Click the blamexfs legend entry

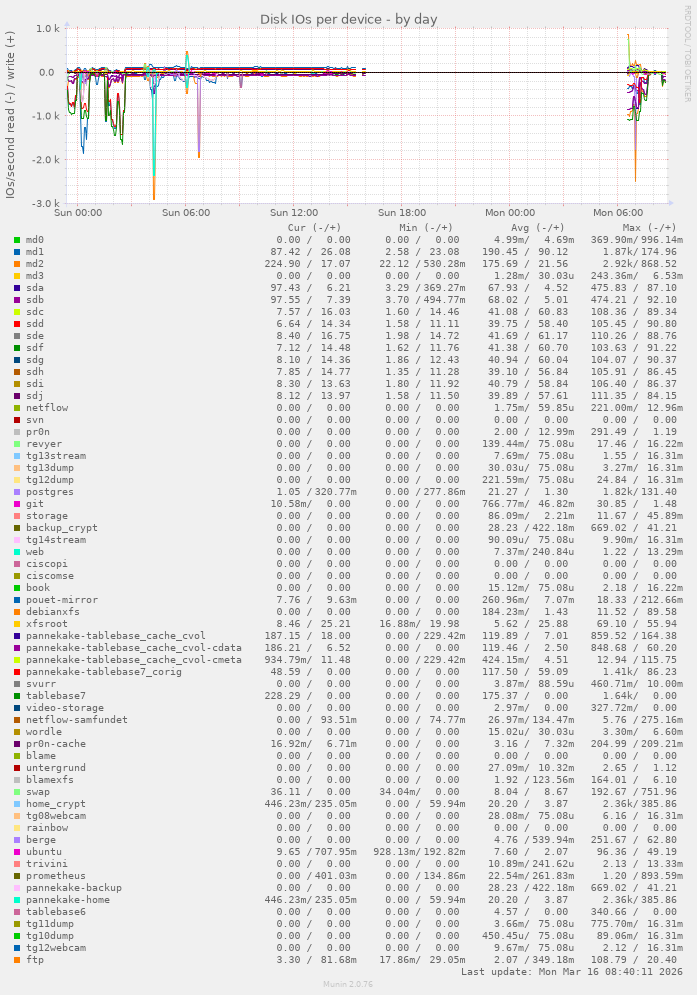tap(50, 780)
